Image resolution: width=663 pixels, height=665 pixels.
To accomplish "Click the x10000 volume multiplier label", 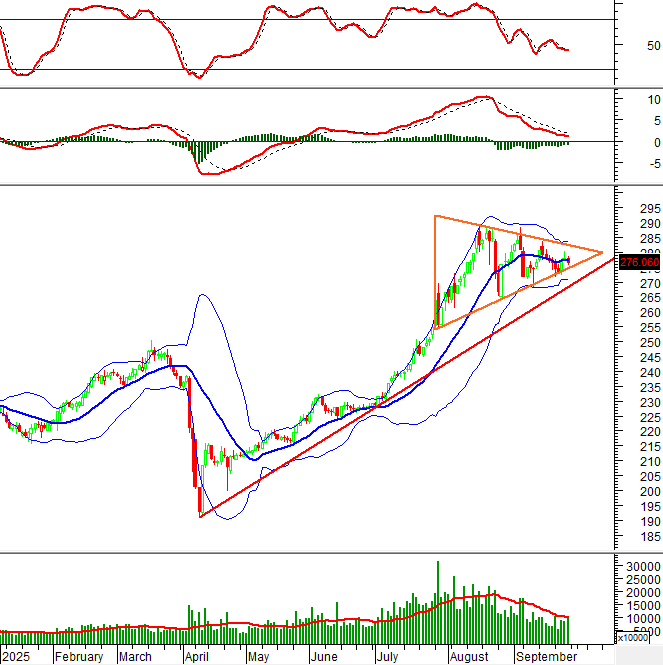I will [636, 638].
